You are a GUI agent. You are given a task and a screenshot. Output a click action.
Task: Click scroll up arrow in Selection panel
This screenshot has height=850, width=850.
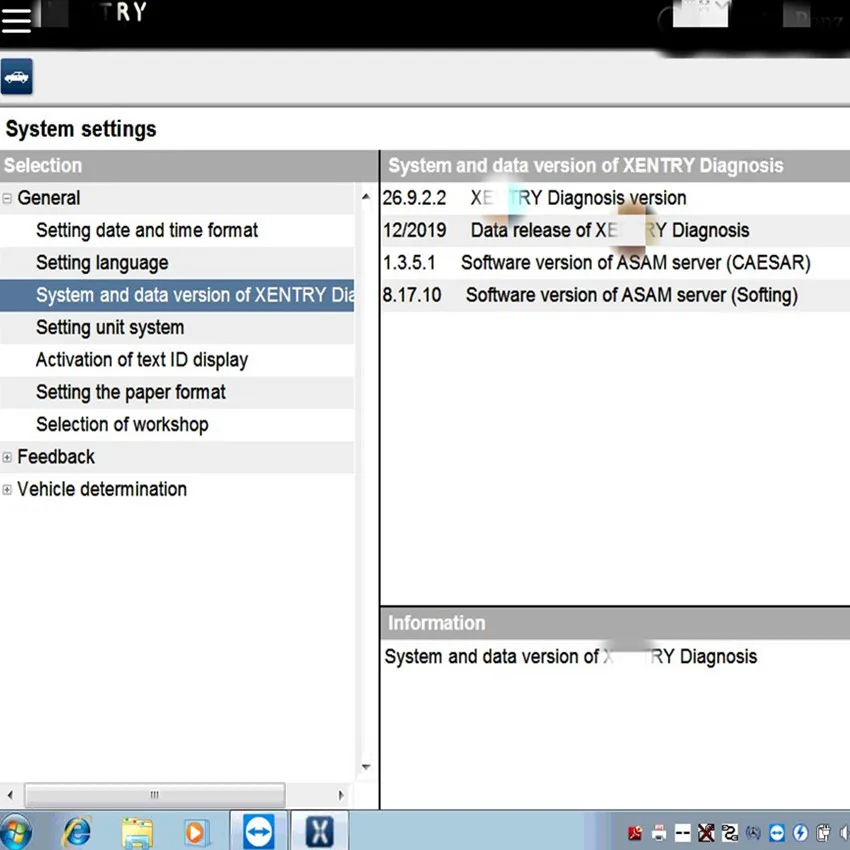[x=366, y=197]
